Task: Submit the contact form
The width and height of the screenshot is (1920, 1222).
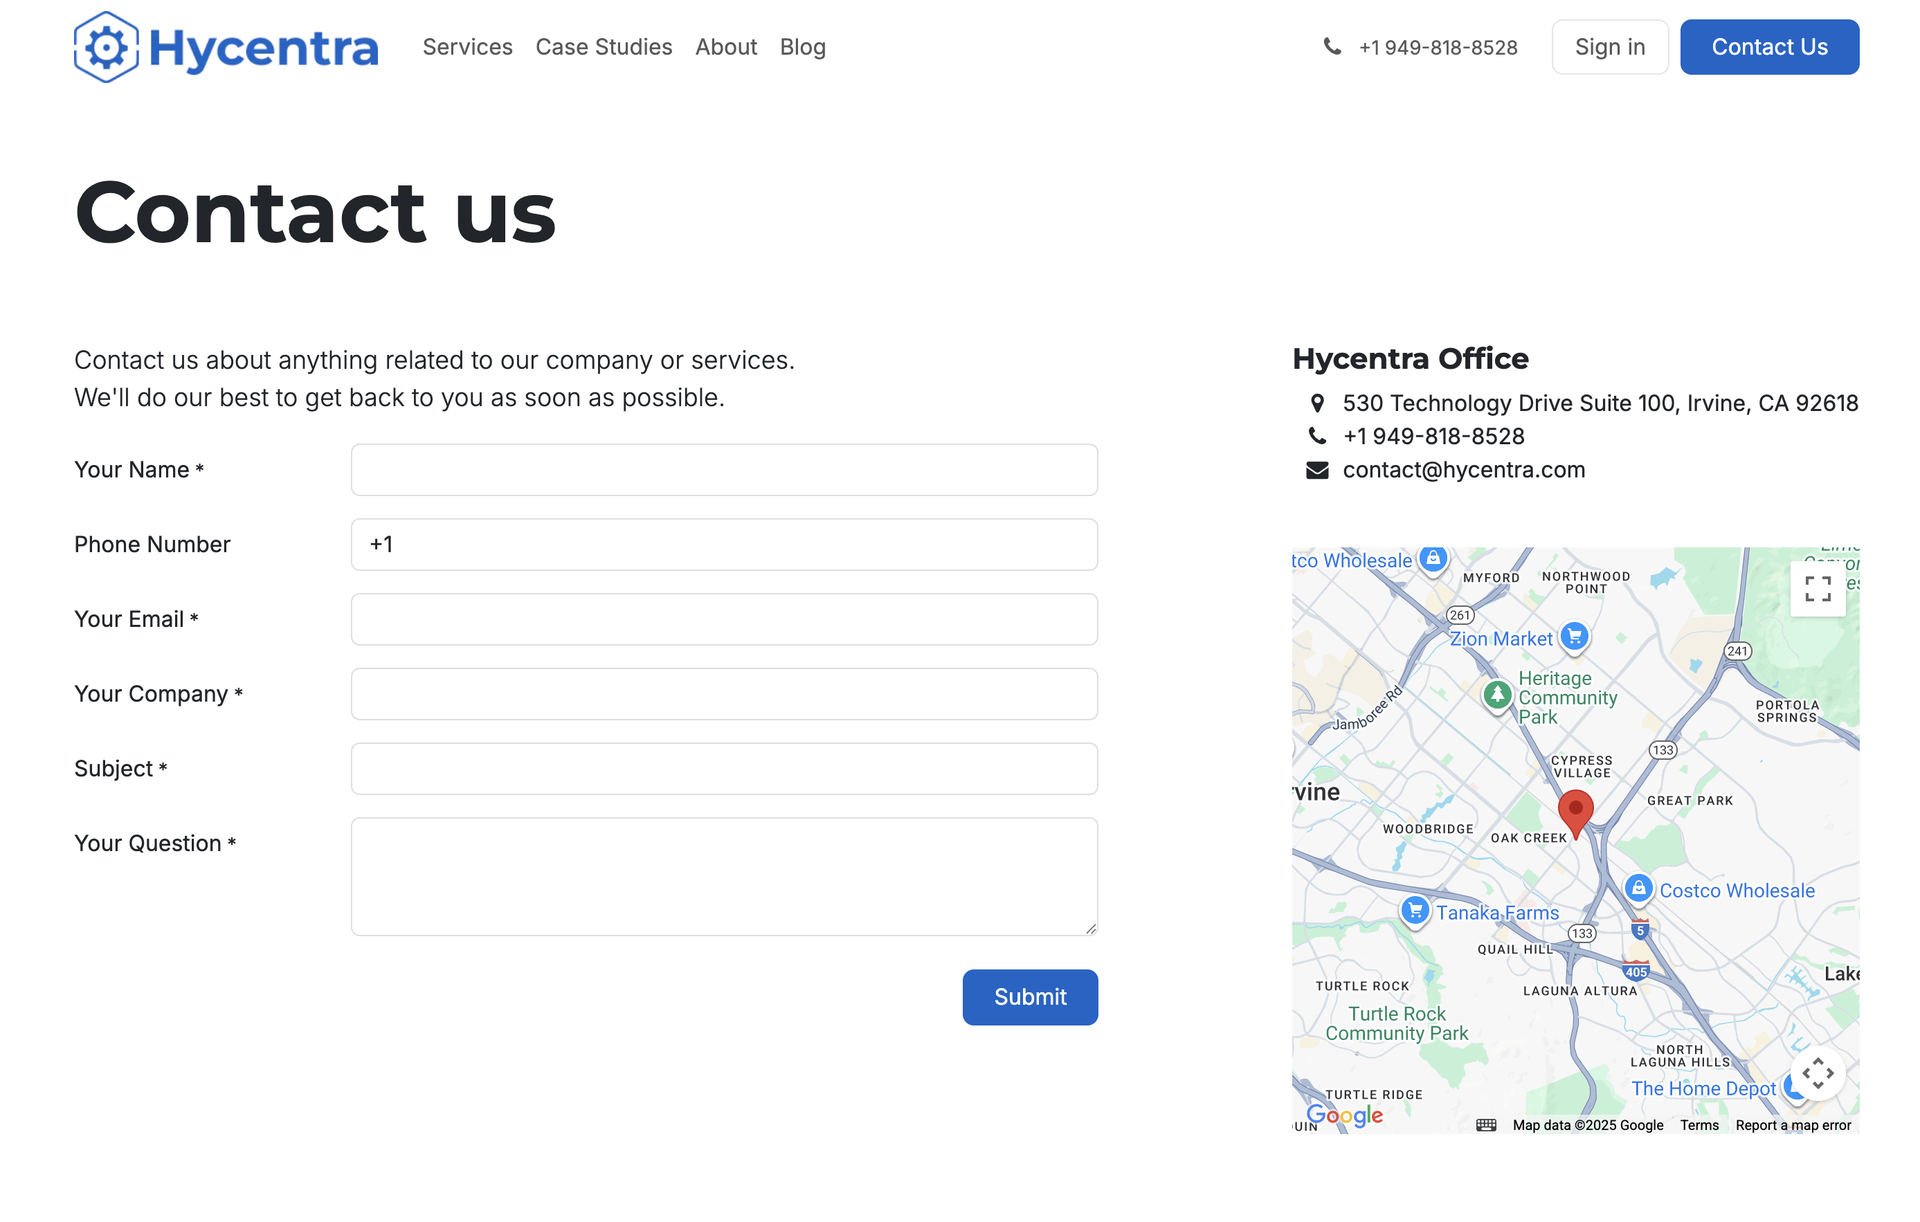Action: [1029, 997]
